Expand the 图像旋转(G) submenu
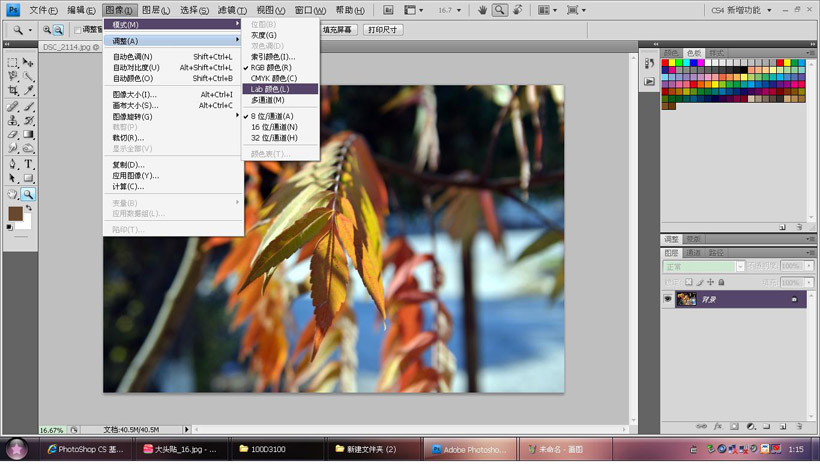The width and height of the screenshot is (820, 467). coord(174,117)
